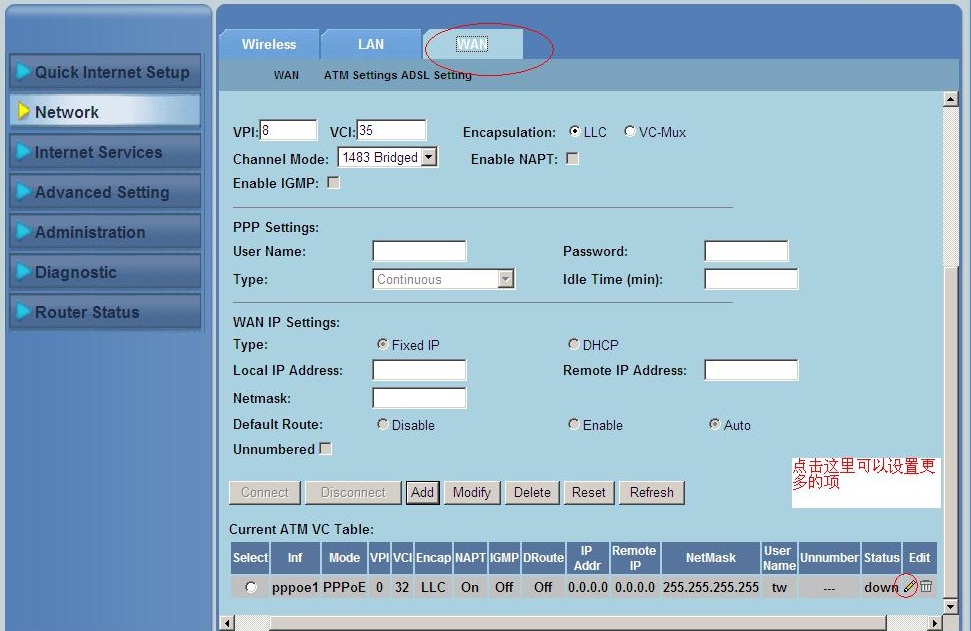The width and height of the screenshot is (971, 631).
Task: Click the Quick Internet Setup arrow icon
Action: [23, 71]
